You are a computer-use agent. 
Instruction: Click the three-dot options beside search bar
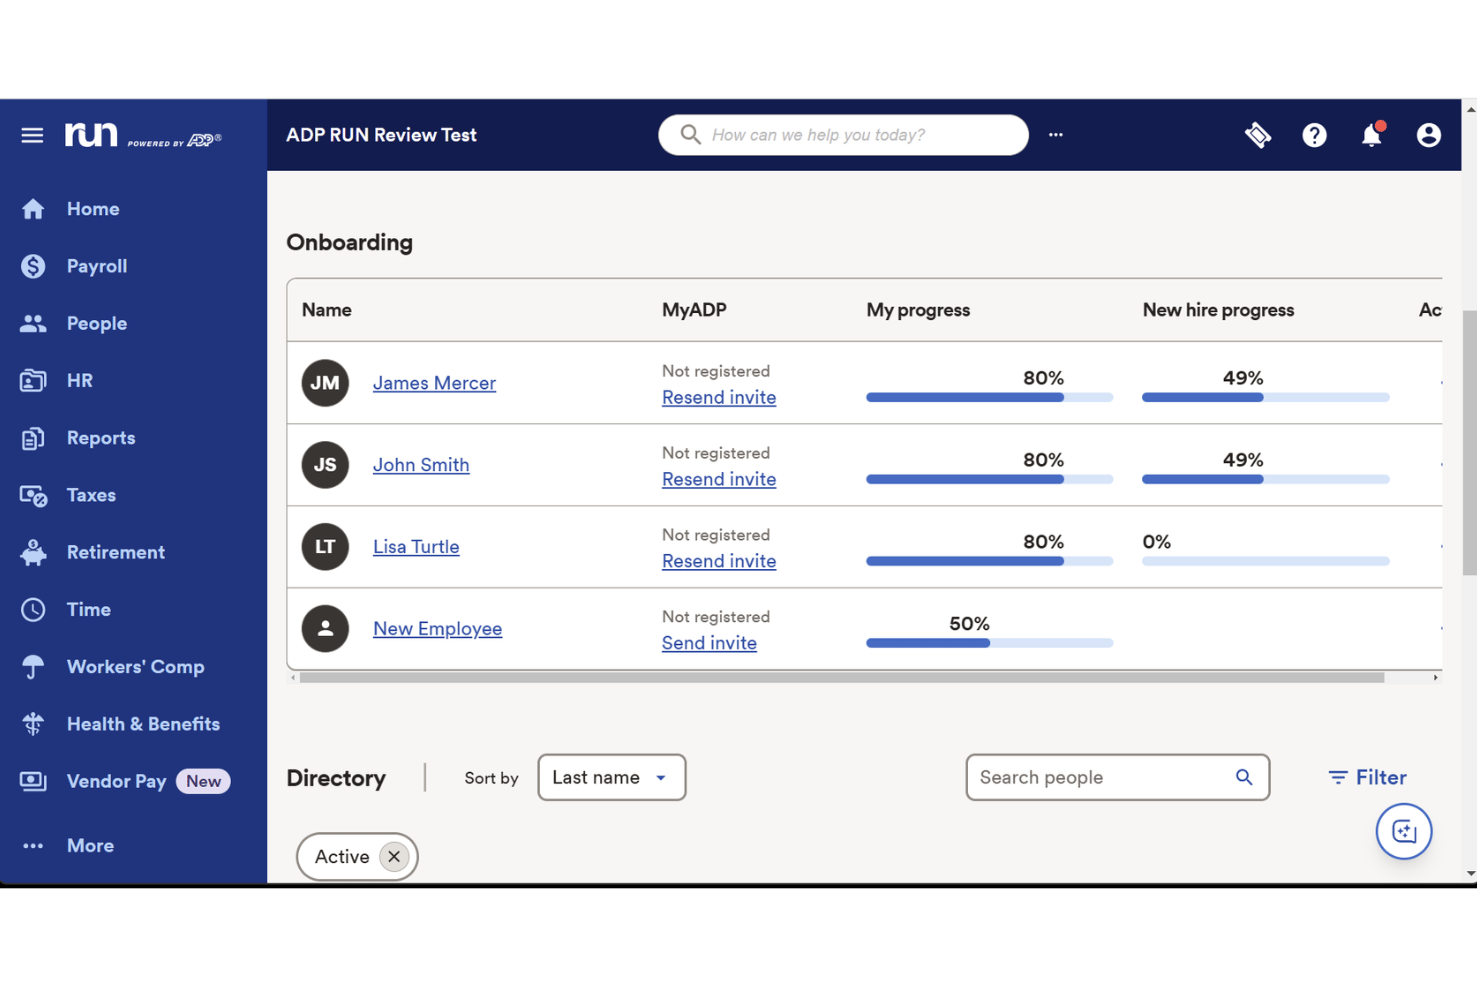1056,135
